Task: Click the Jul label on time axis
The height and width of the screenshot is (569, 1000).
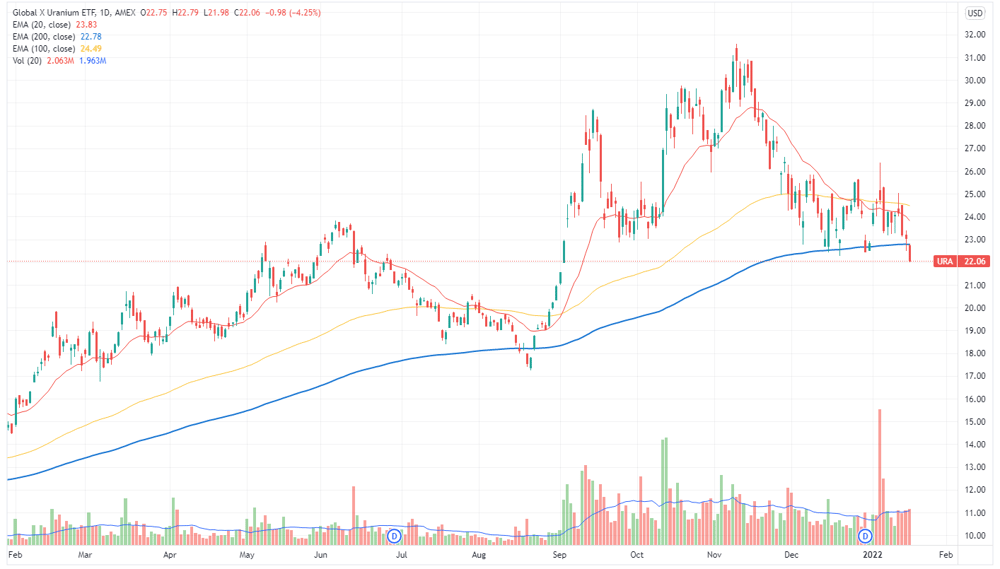Action: pyautogui.click(x=402, y=555)
